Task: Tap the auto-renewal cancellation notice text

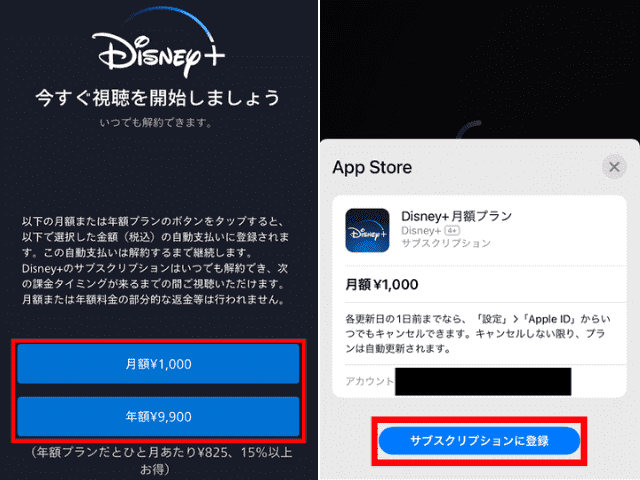Action: [478, 333]
